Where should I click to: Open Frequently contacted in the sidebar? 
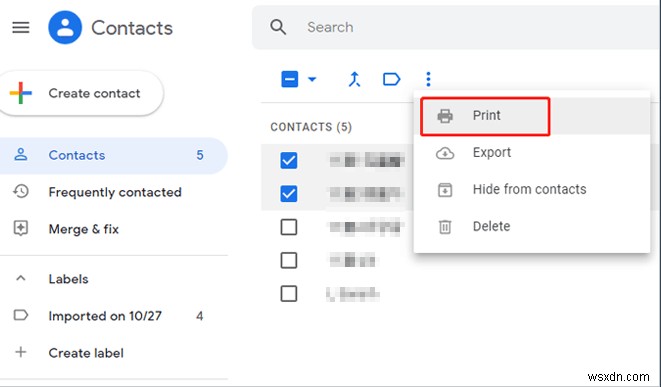pyautogui.click(x=113, y=192)
